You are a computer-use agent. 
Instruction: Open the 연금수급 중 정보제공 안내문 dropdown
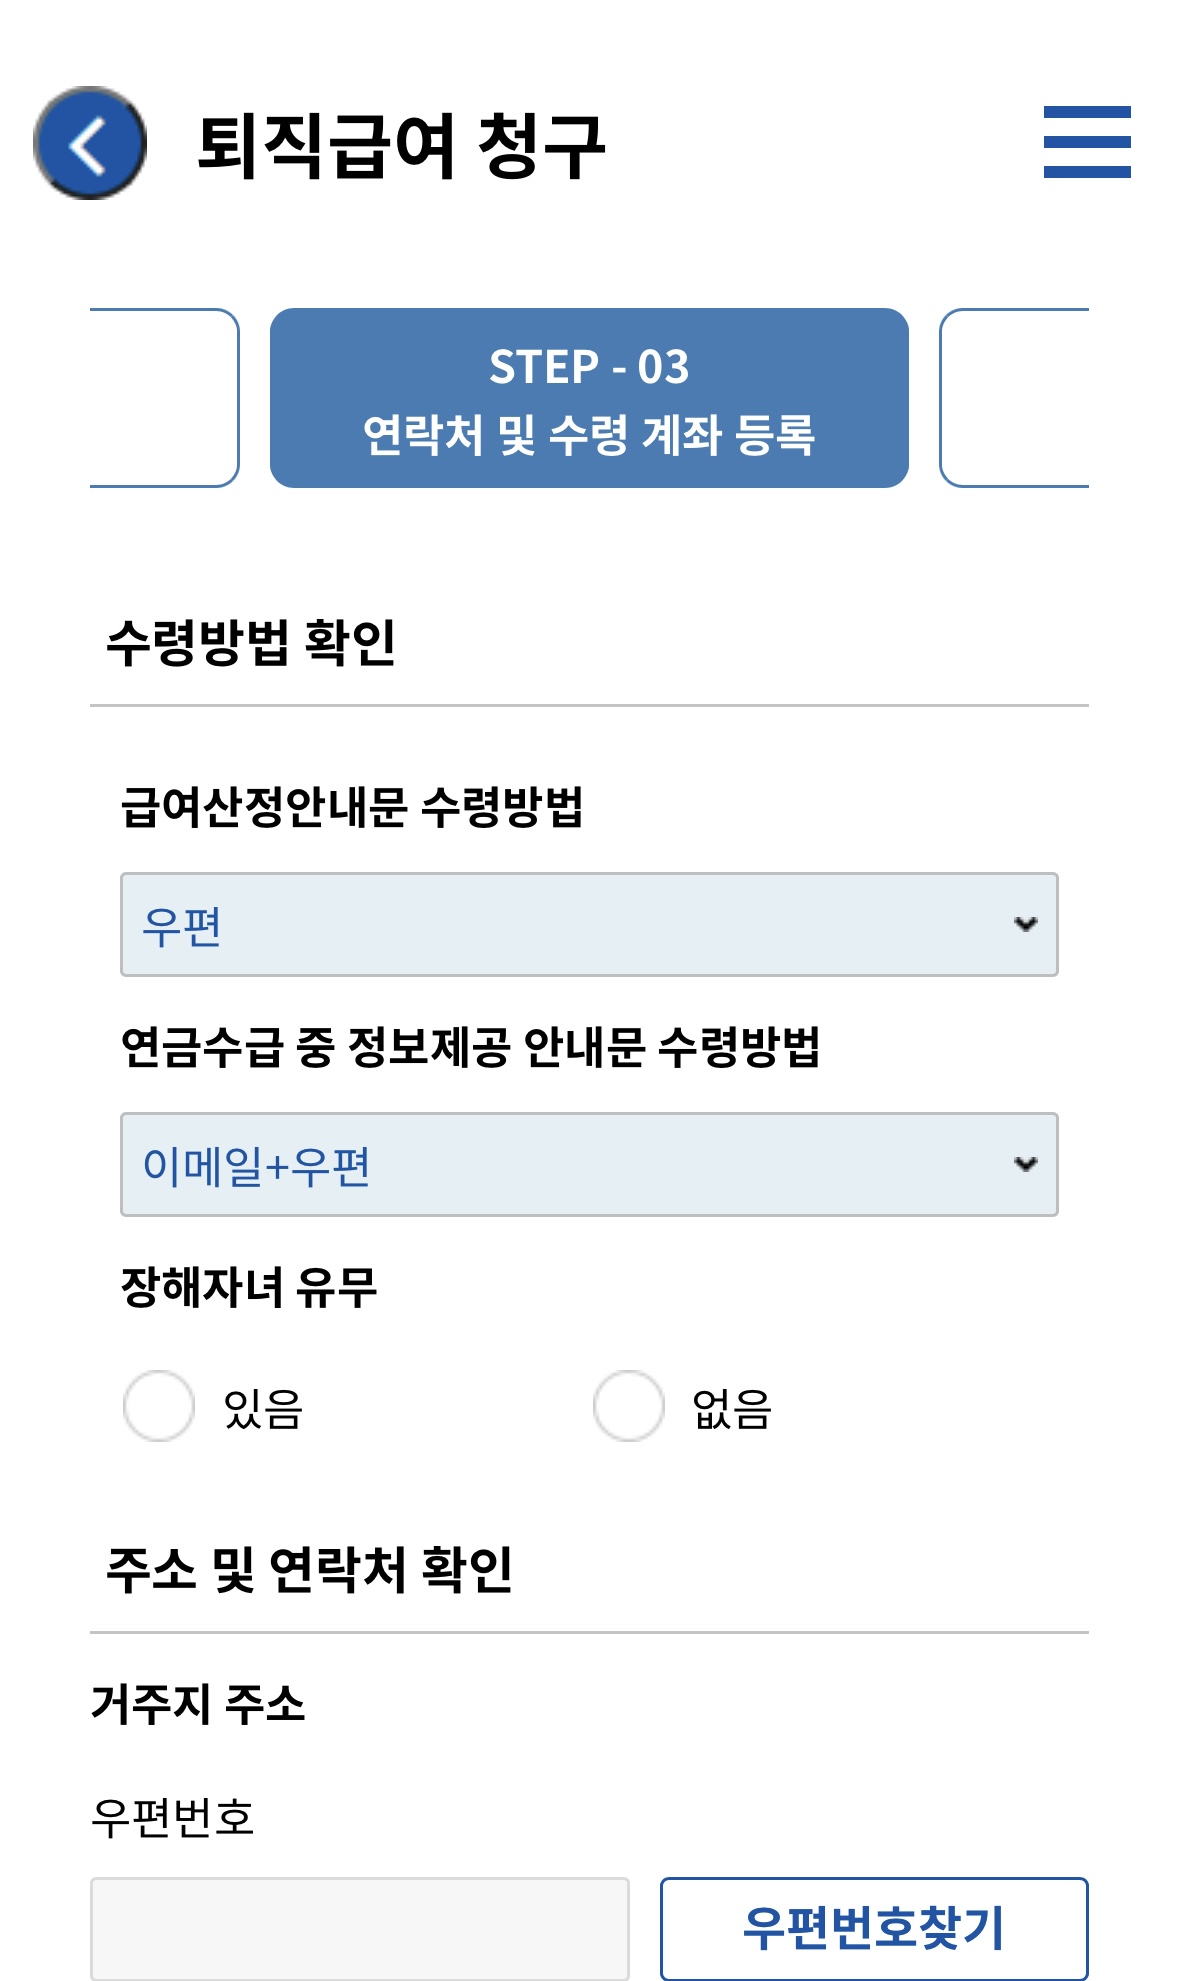(x=588, y=1165)
